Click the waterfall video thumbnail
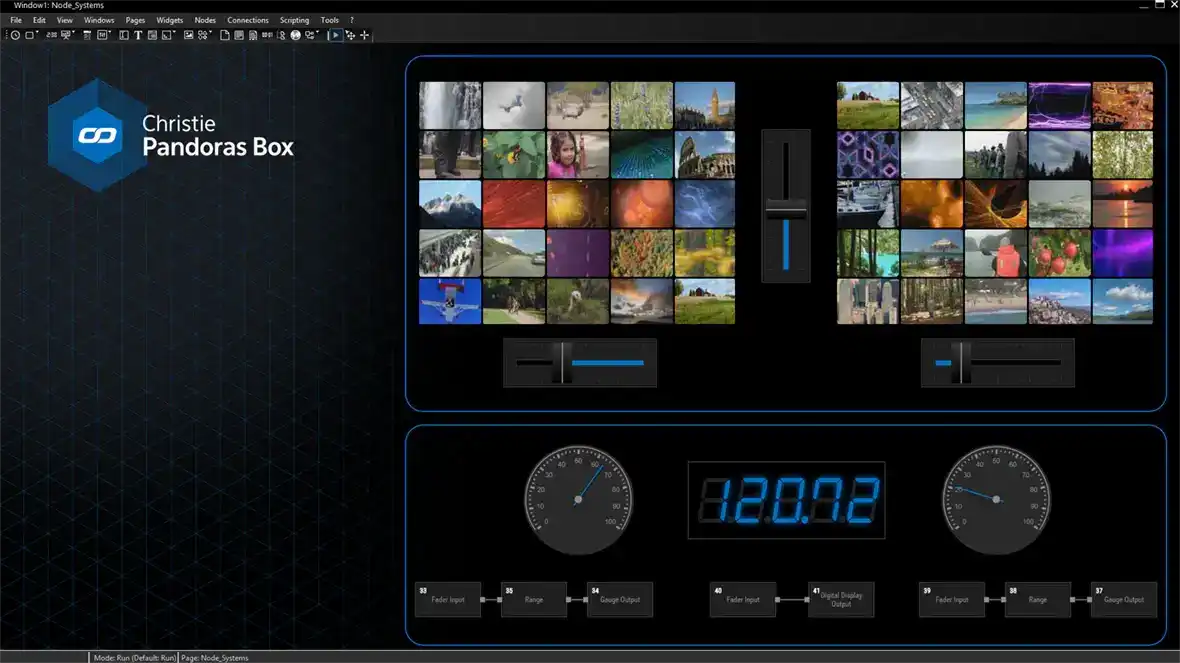 pos(449,105)
